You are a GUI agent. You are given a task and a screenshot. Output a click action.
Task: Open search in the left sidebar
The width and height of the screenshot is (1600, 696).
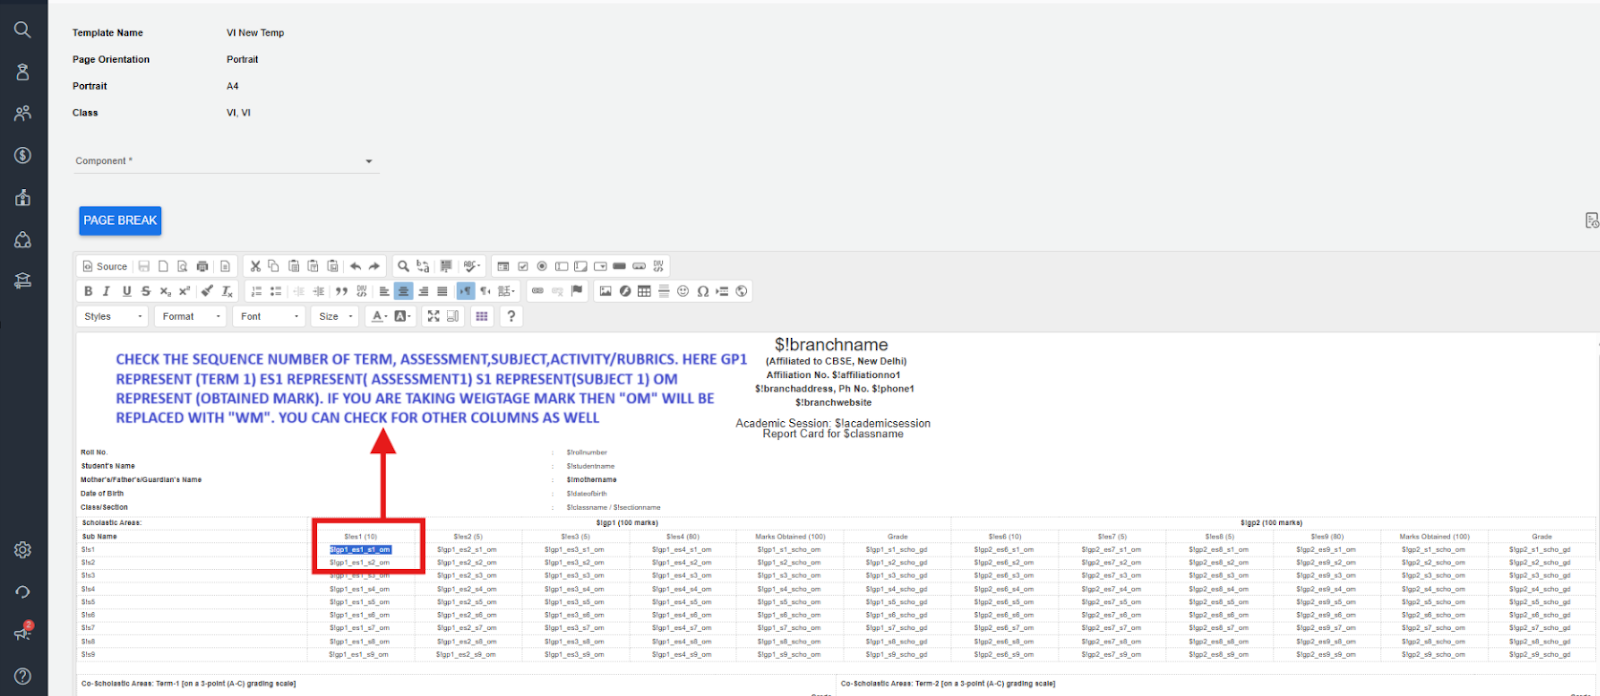coord(22,30)
